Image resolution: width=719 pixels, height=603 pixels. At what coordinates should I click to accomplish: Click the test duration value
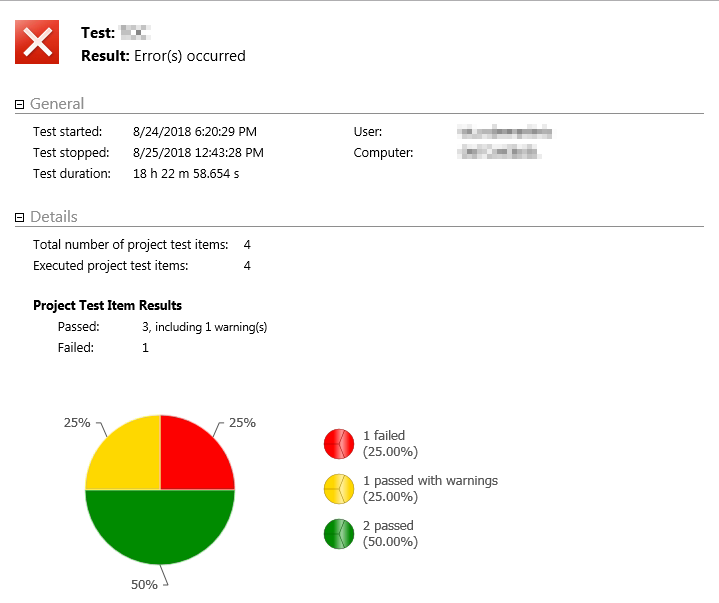click(x=185, y=174)
